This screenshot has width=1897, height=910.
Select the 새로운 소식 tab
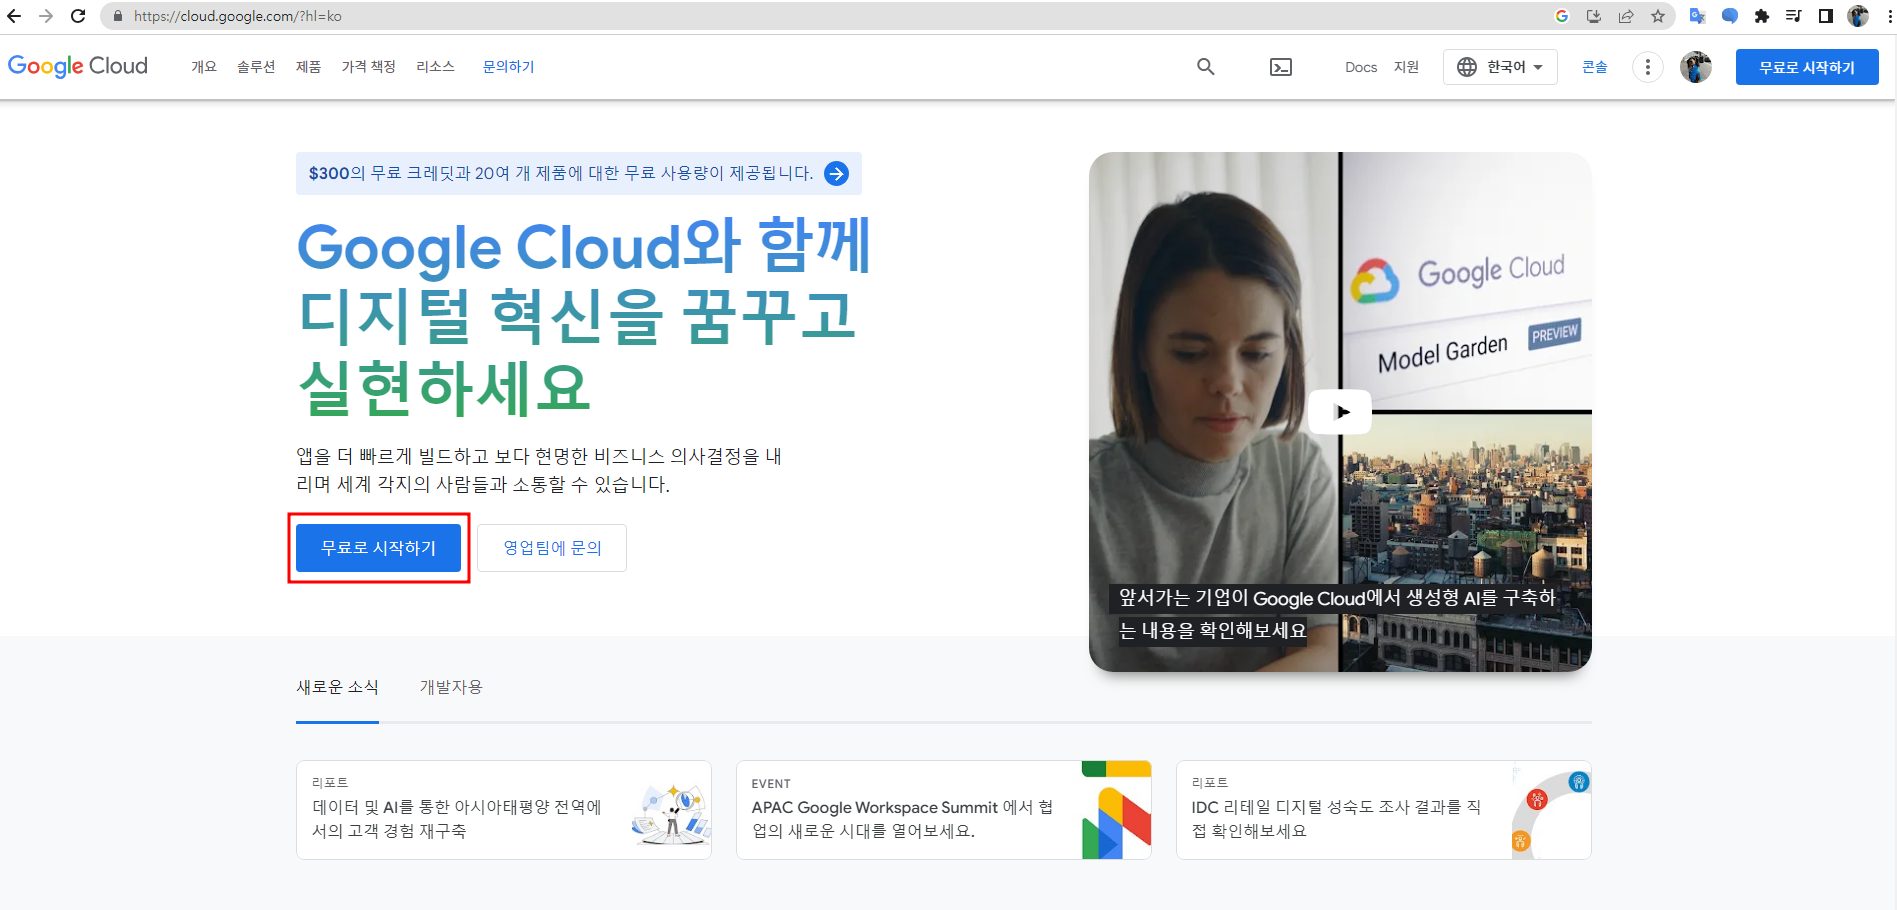(337, 687)
